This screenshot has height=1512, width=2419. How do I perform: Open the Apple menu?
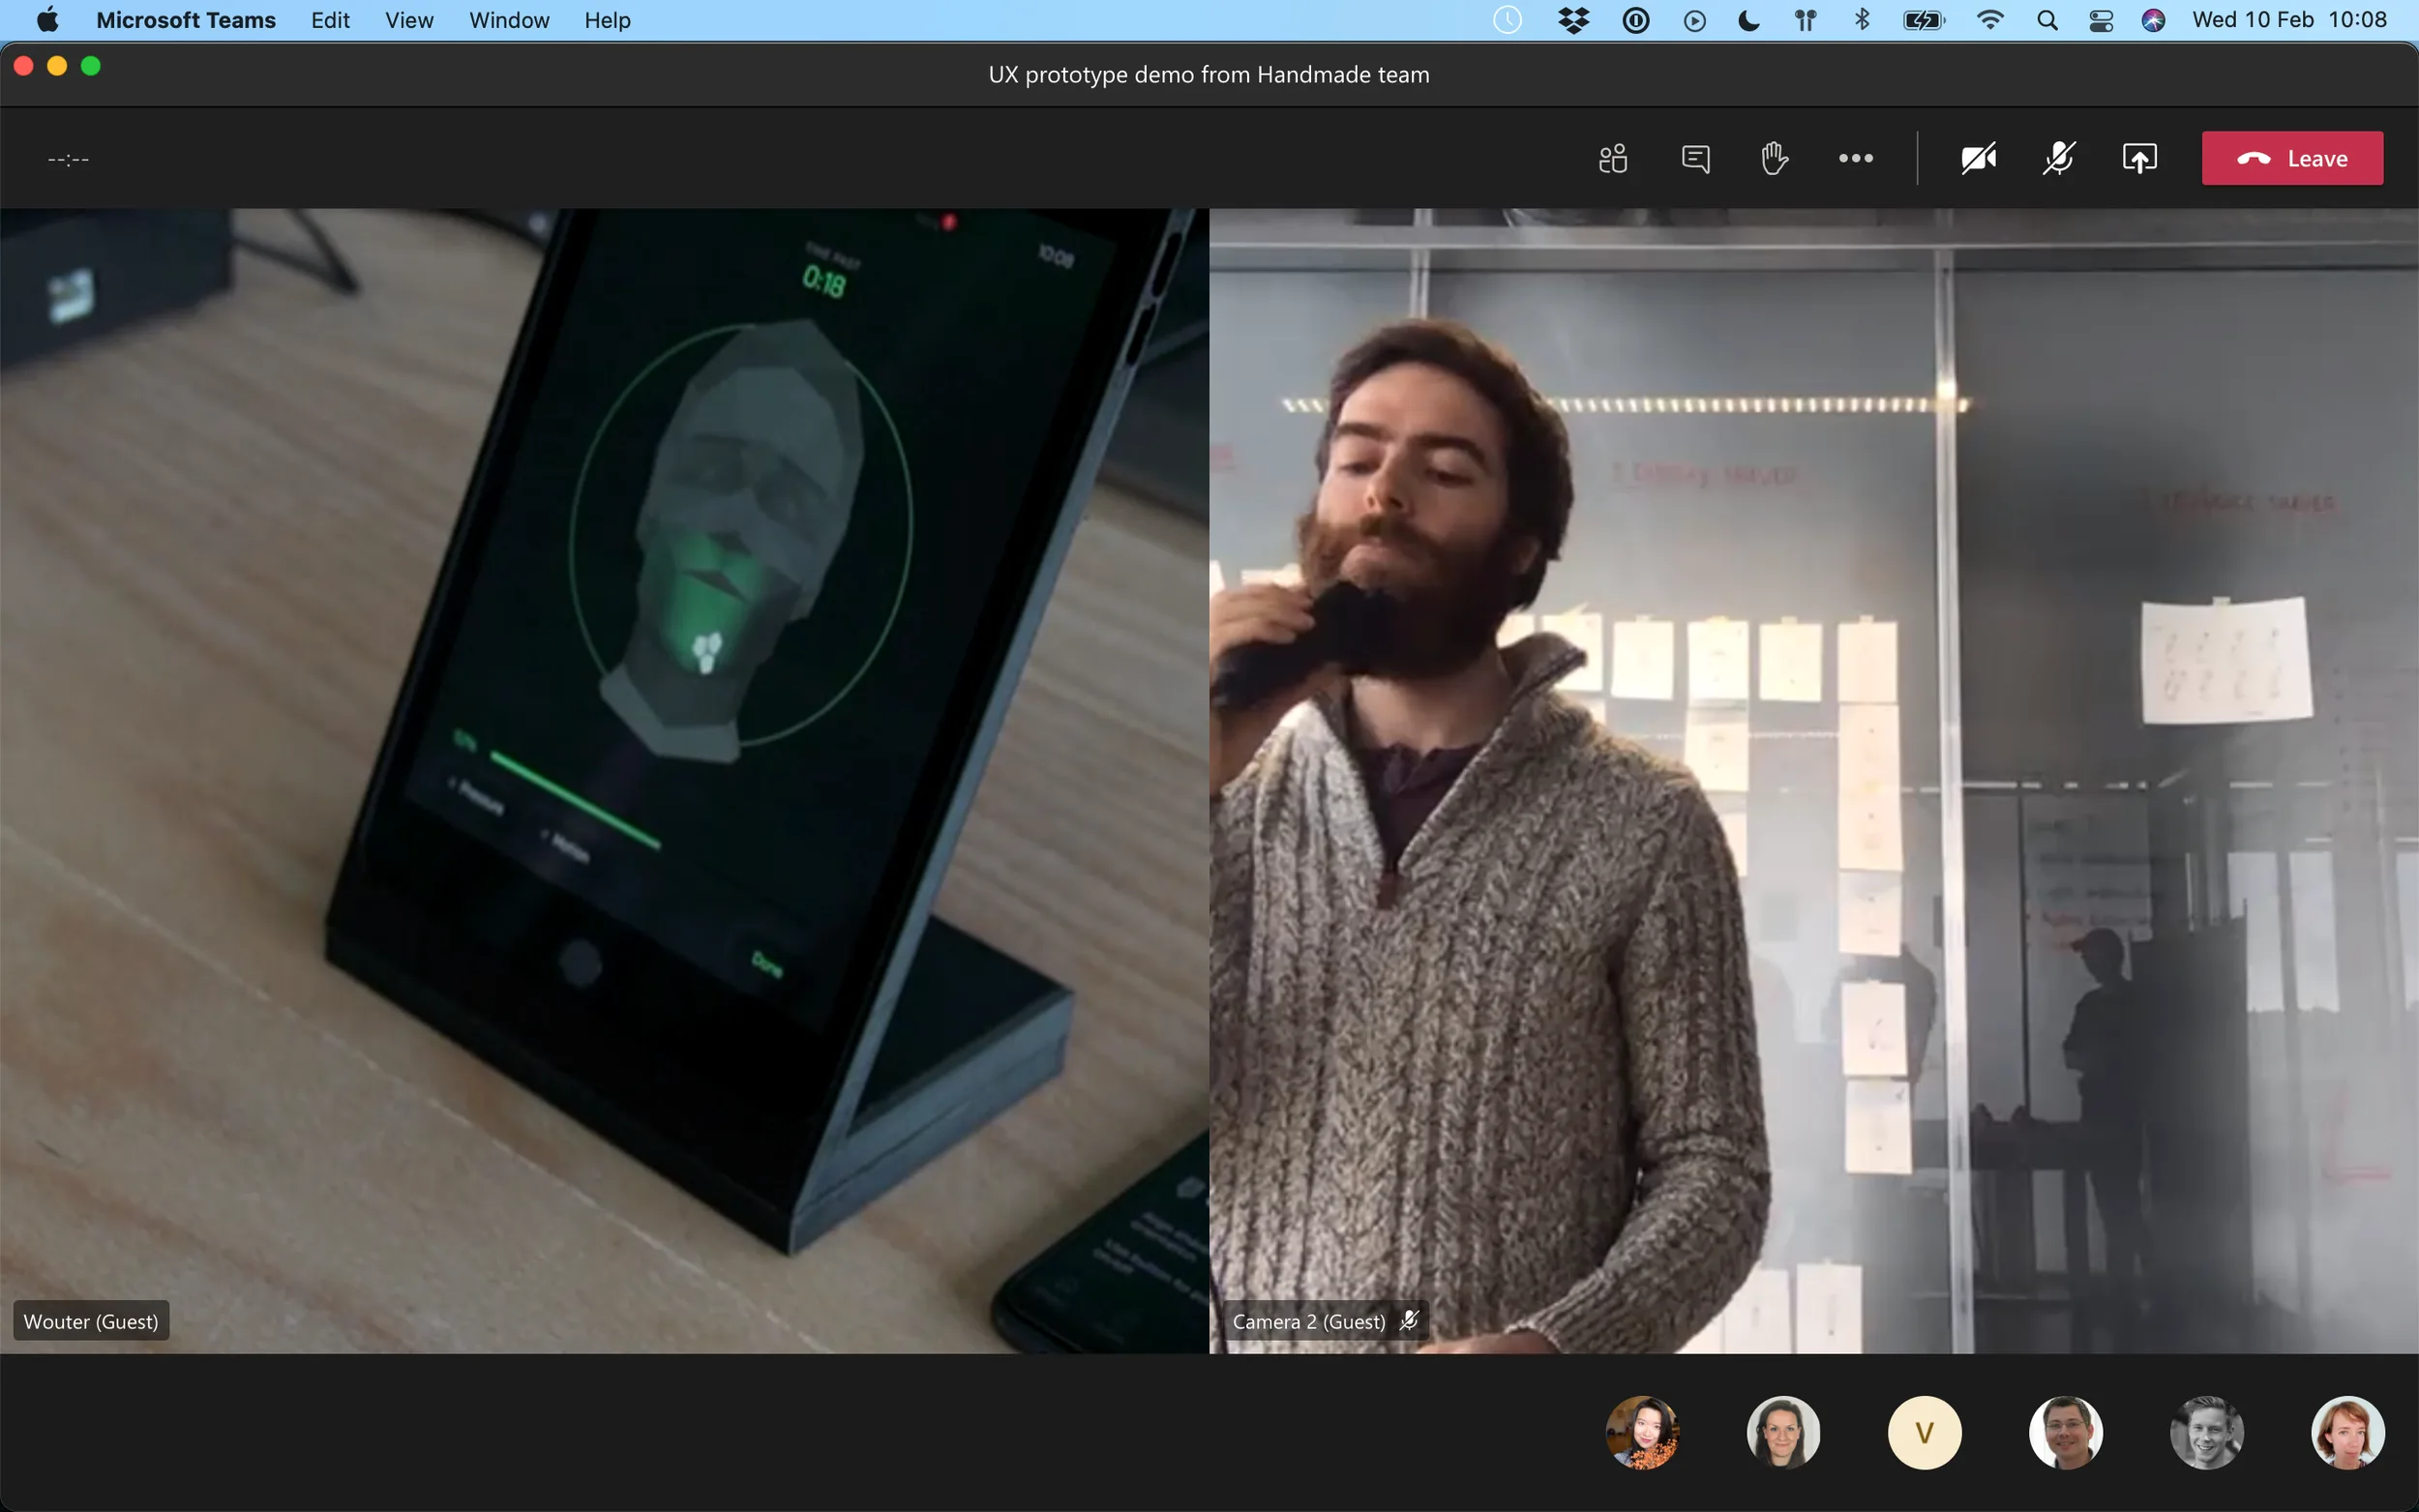coord(47,20)
